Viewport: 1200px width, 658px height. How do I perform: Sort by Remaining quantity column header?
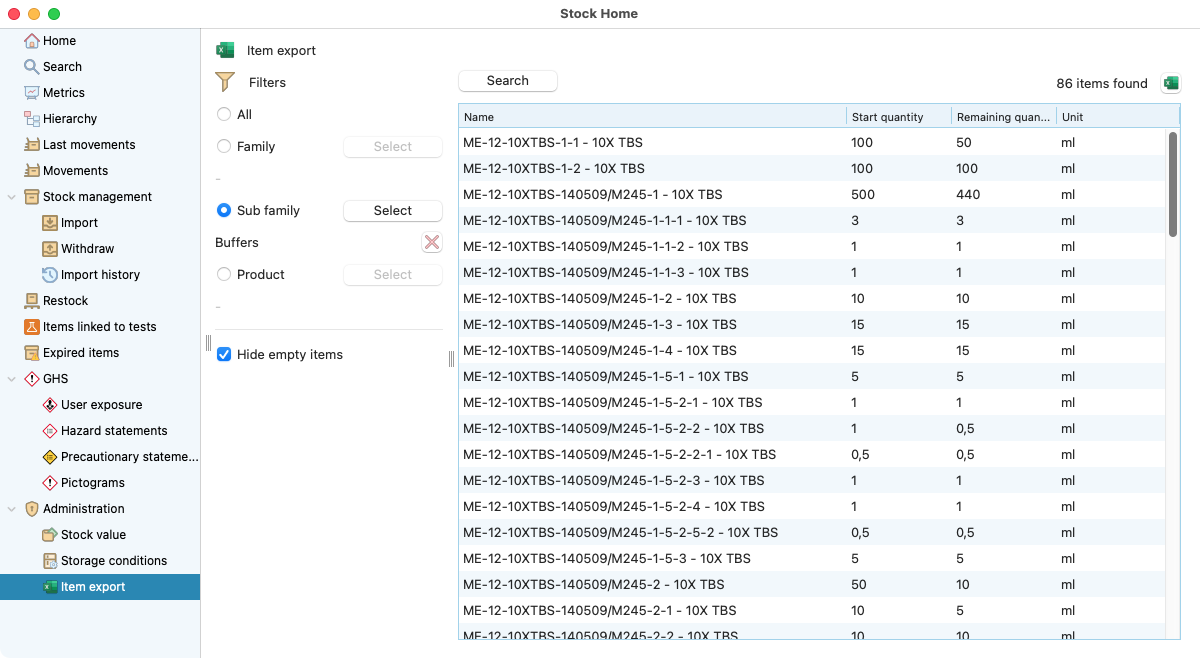coord(1004,117)
